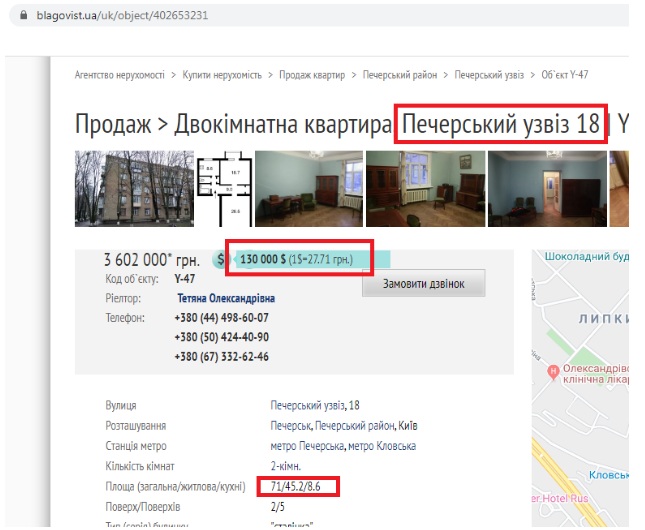
Task: Click the blagovist.ua URL address field
Action: click(319, 15)
